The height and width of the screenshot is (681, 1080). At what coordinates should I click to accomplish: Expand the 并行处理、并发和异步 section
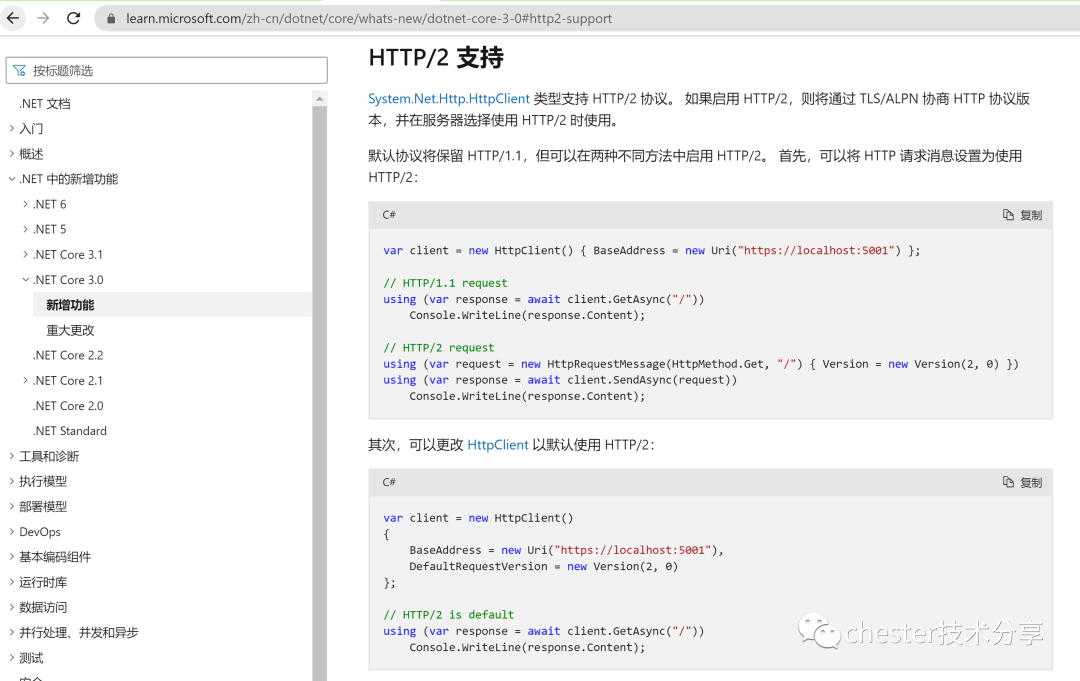pyautogui.click(x=12, y=632)
